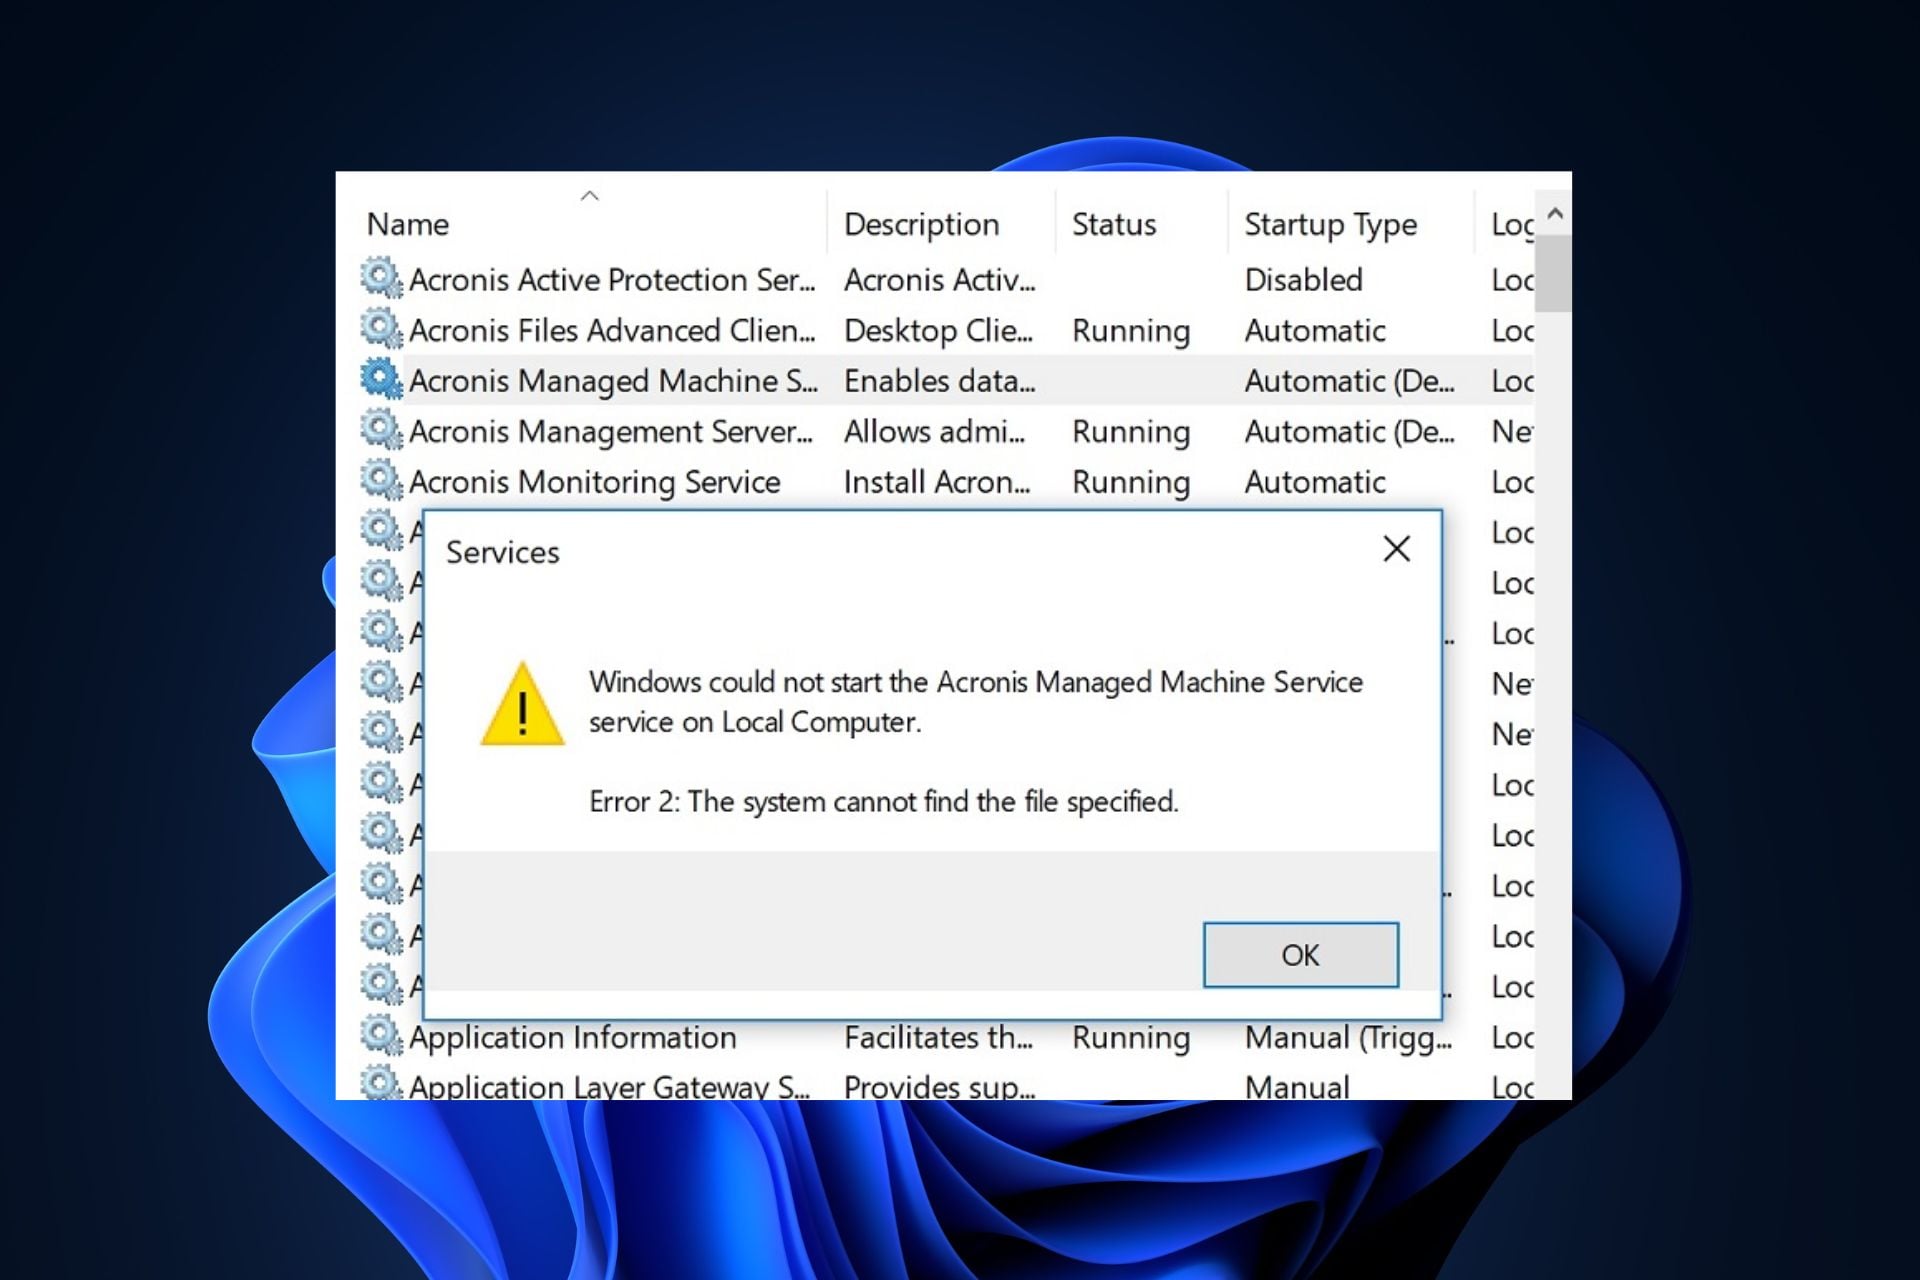Click the Status column header
The height and width of the screenshot is (1280, 1920).
[x=1113, y=224]
